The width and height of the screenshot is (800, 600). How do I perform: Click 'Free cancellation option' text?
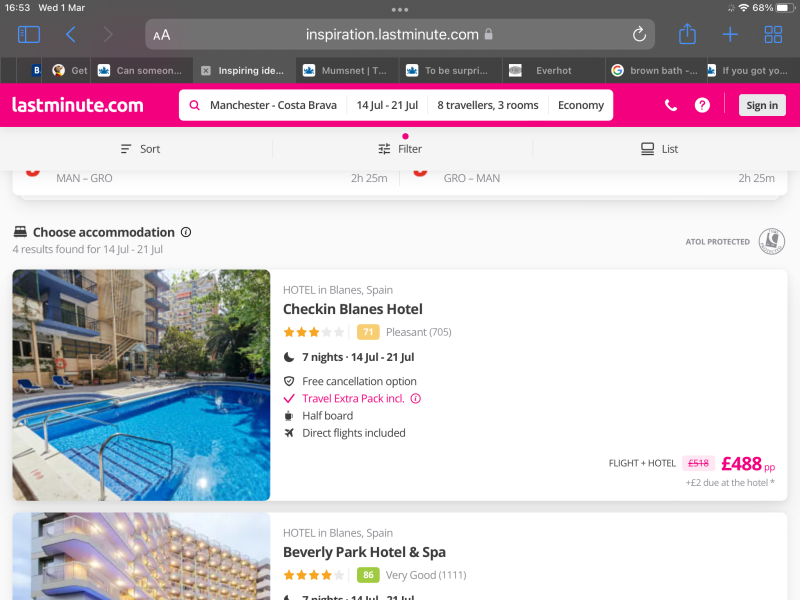[359, 381]
